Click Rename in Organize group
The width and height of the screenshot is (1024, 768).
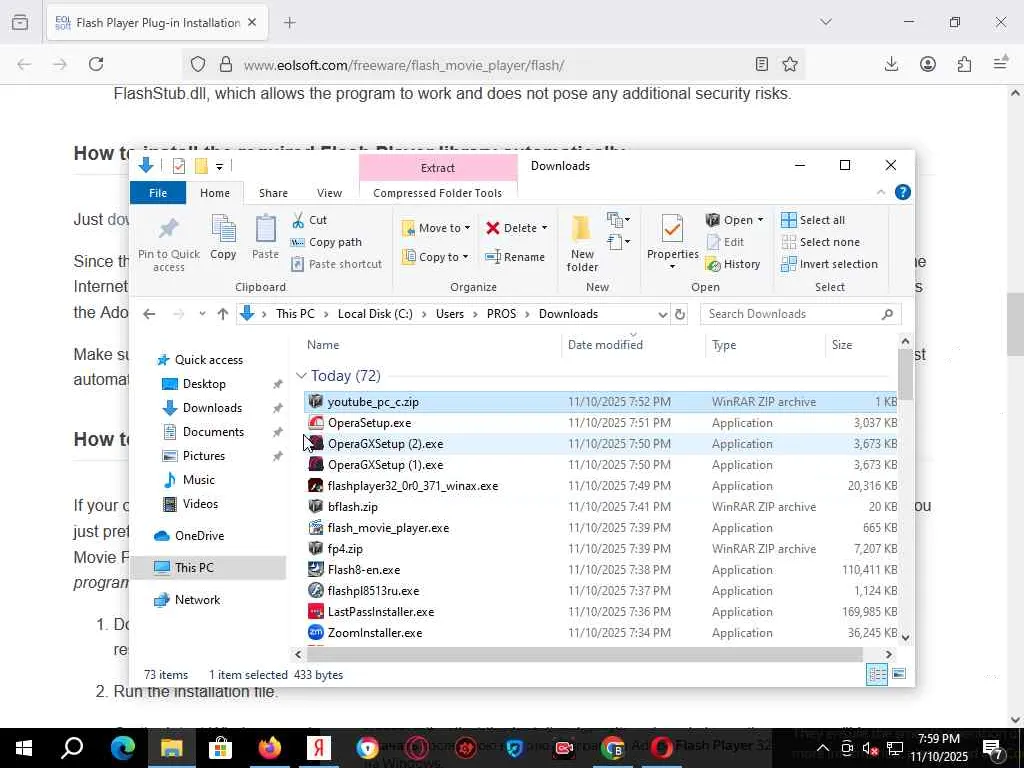tap(515, 257)
